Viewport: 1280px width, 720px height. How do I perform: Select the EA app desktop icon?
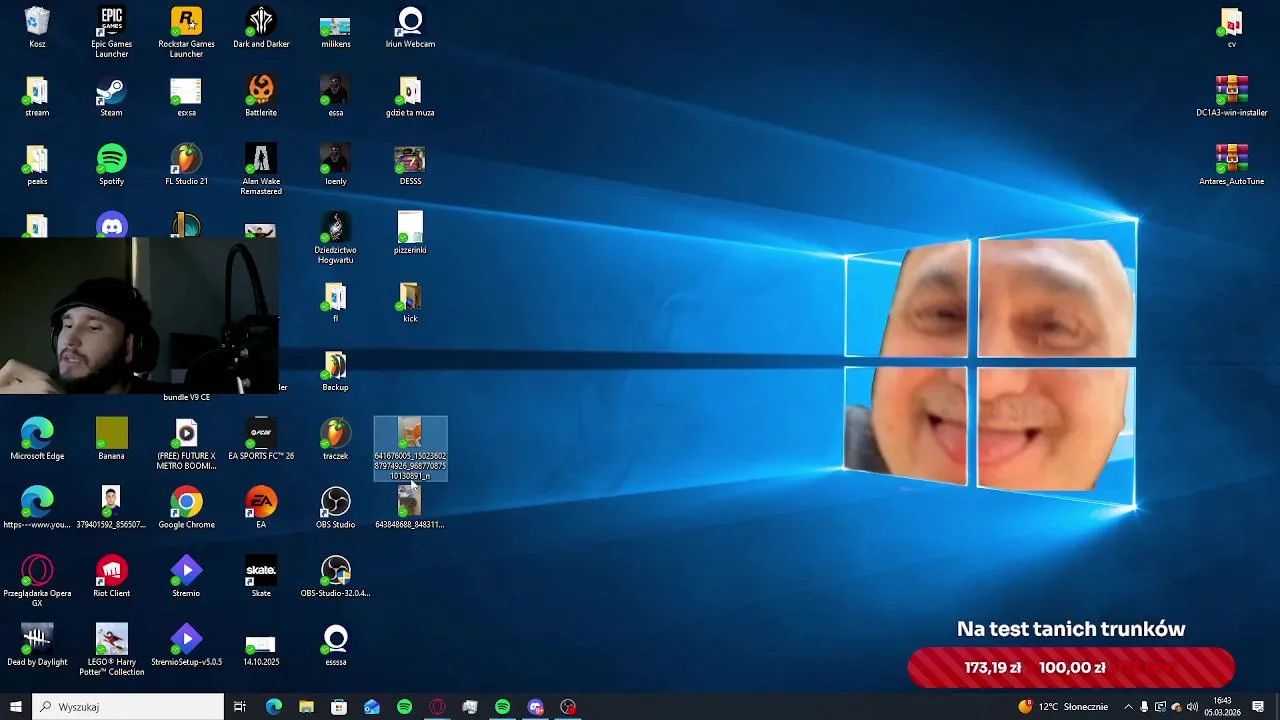coord(261,508)
